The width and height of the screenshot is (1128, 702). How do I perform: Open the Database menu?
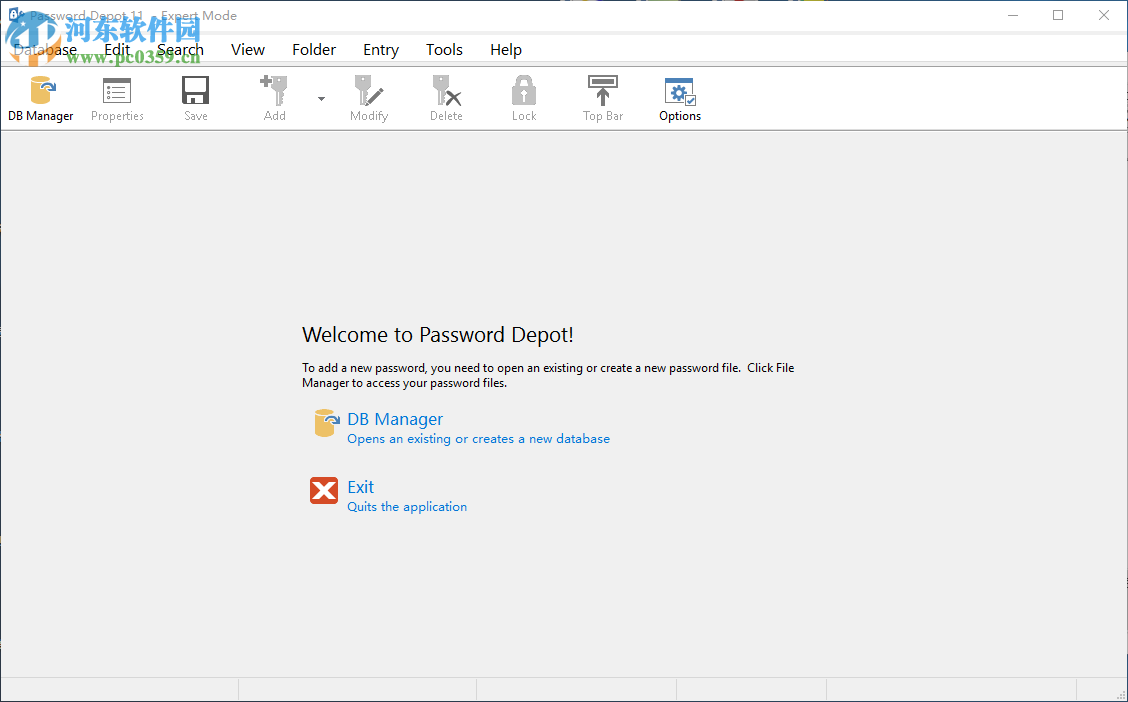45,49
